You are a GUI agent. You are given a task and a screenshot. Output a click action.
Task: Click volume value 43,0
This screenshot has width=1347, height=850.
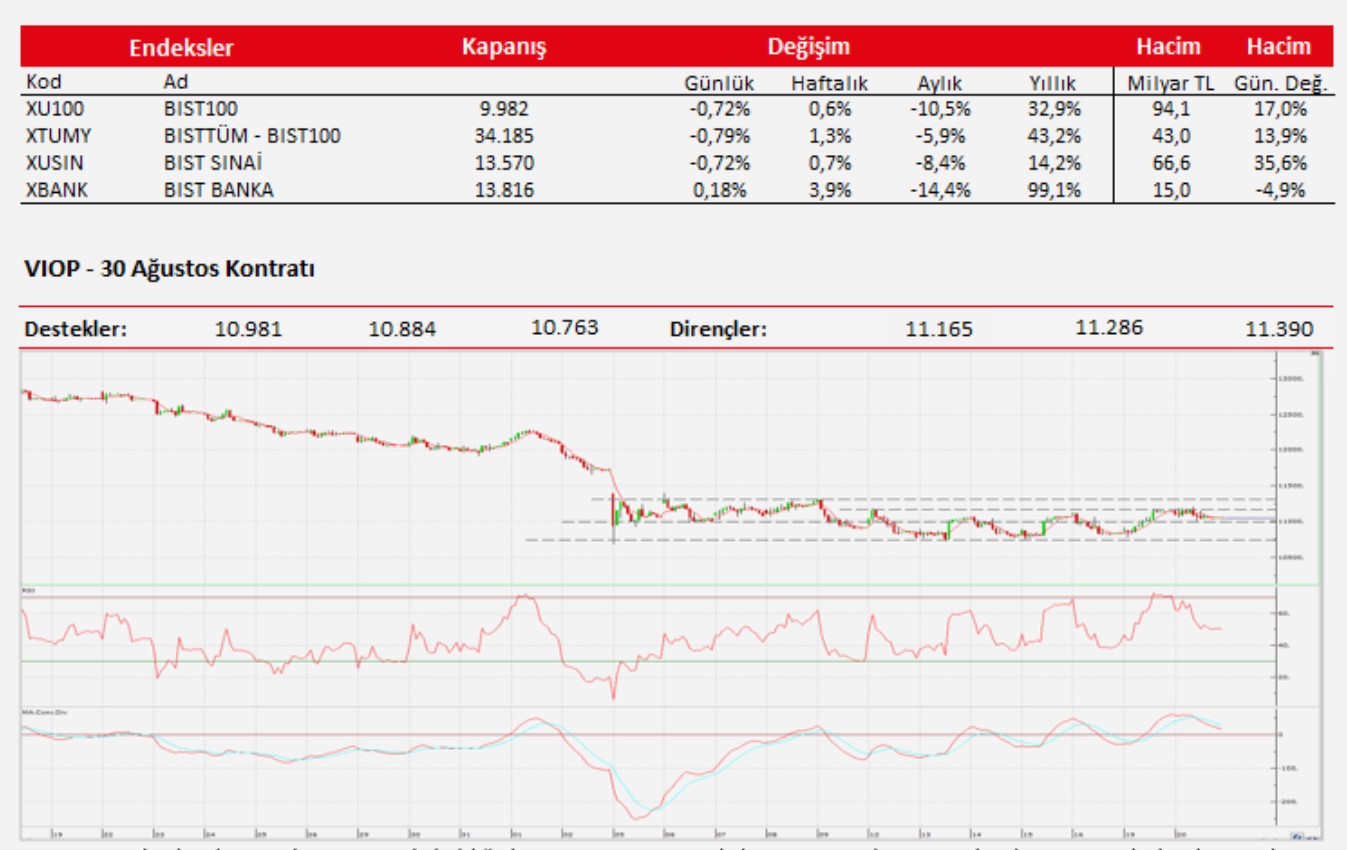point(1171,136)
